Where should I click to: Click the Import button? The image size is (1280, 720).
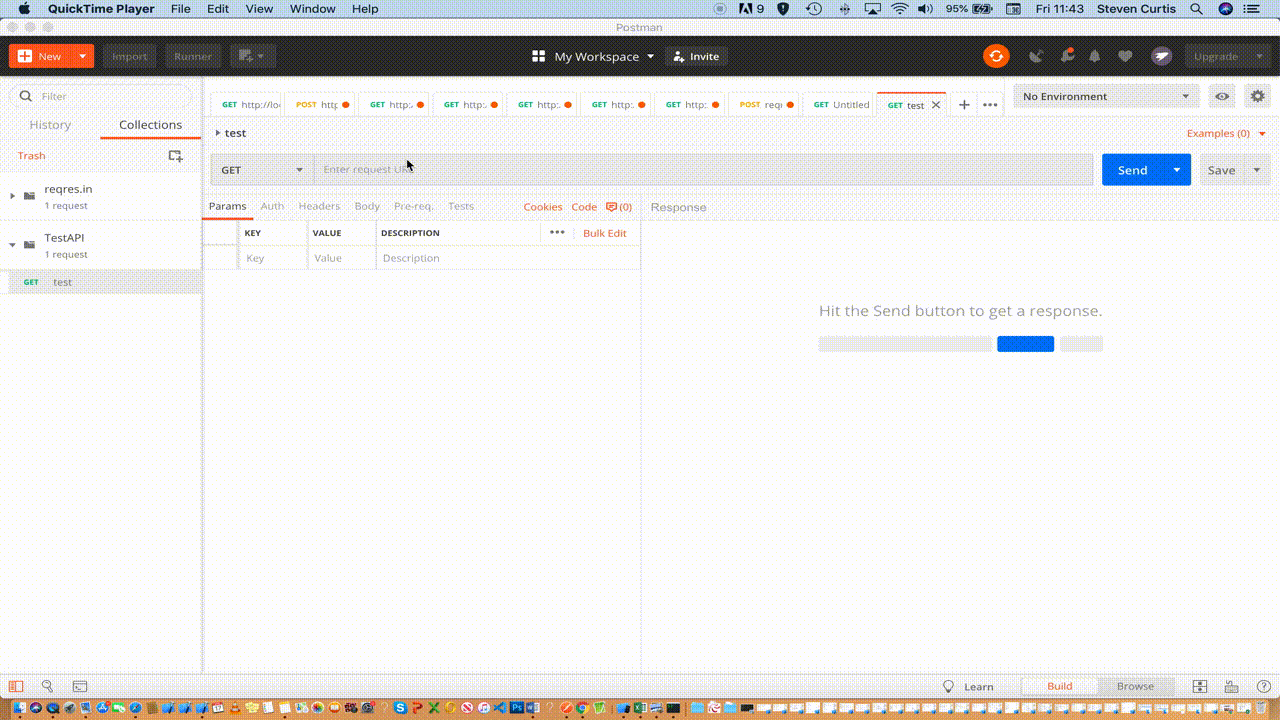(x=129, y=56)
